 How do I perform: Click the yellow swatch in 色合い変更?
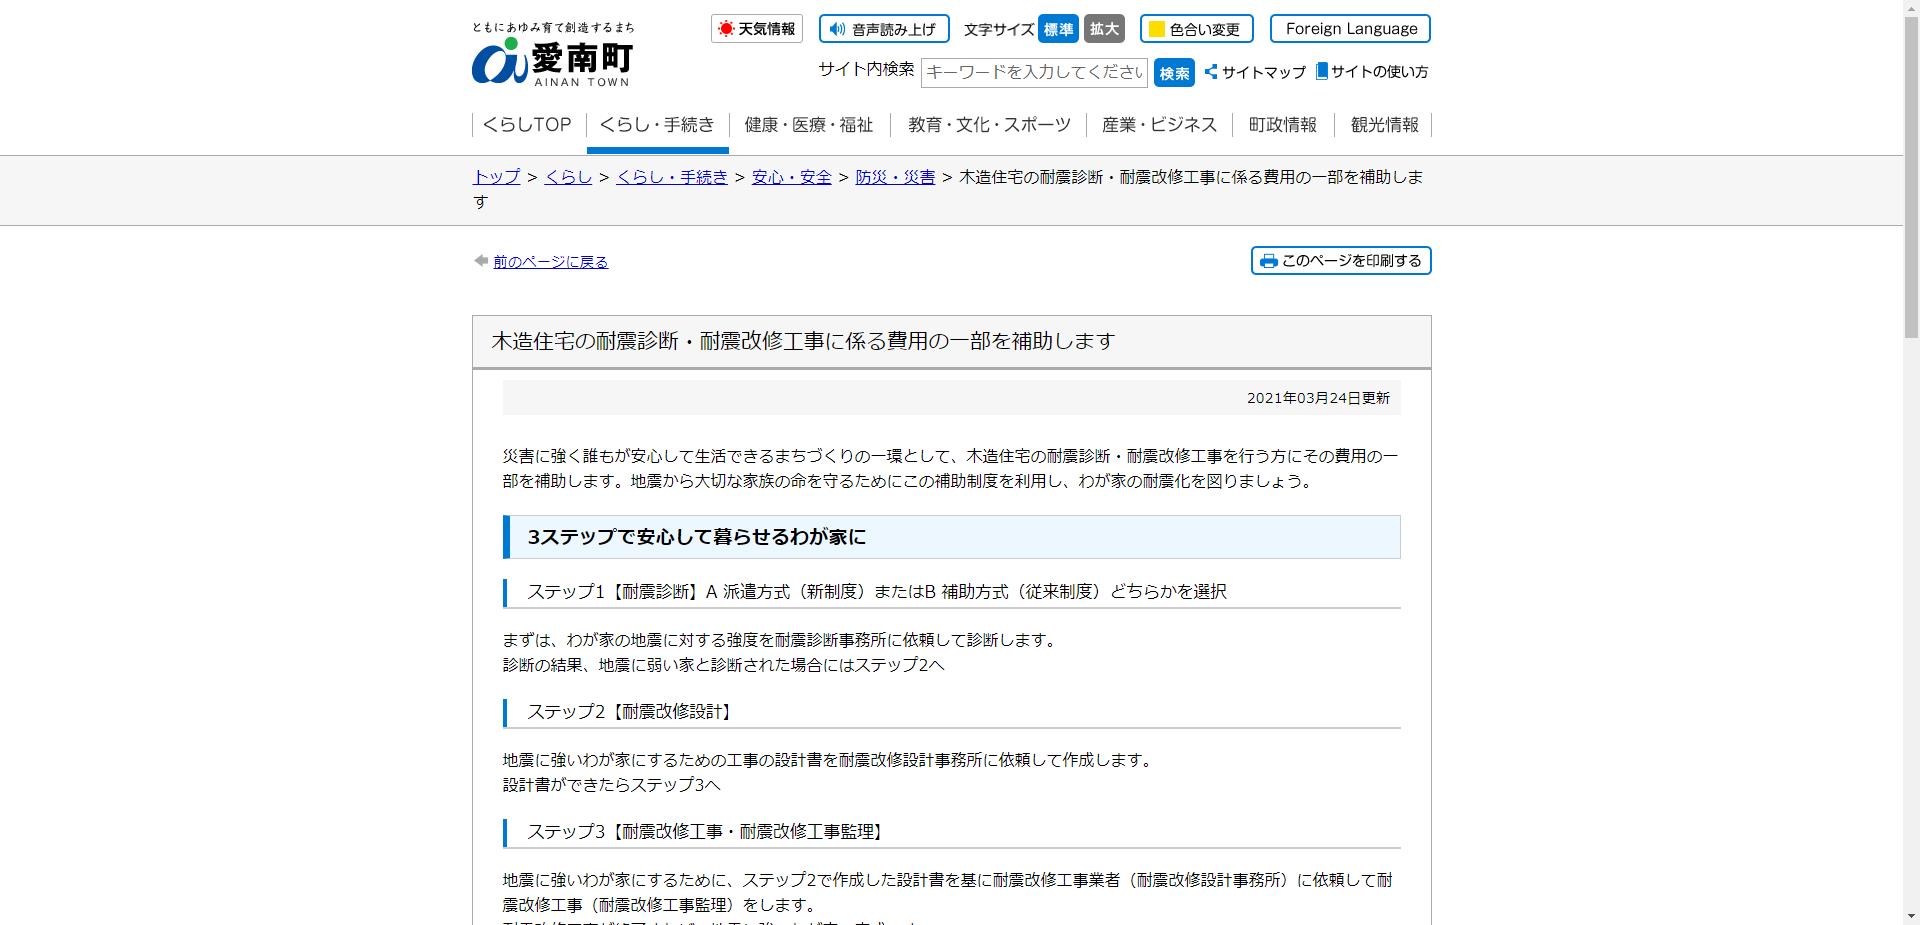point(1155,29)
